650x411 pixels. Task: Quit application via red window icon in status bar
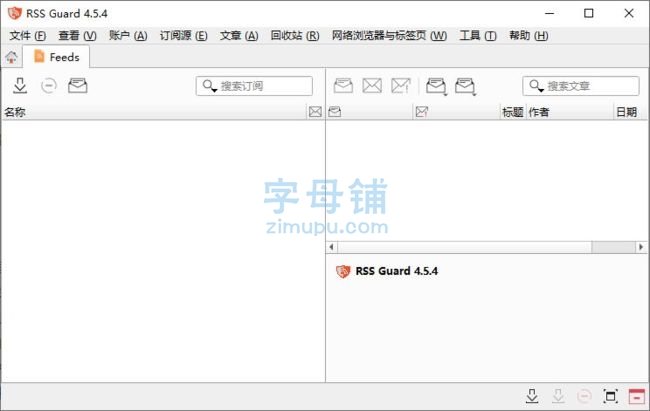(637, 396)
